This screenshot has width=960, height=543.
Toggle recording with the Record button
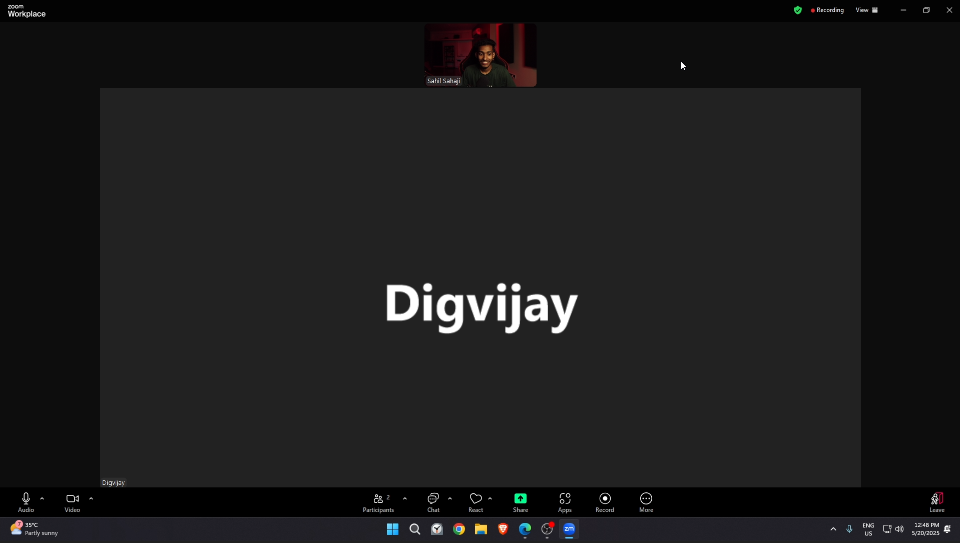click(x=605, y=501)
